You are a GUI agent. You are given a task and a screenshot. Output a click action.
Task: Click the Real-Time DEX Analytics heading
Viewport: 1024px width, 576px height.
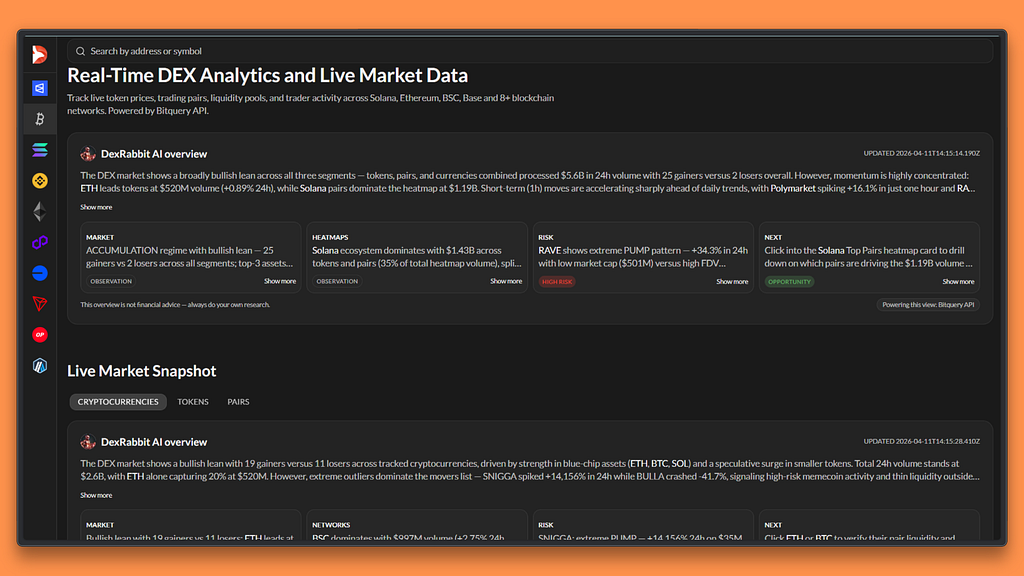(x=267, y=75)
